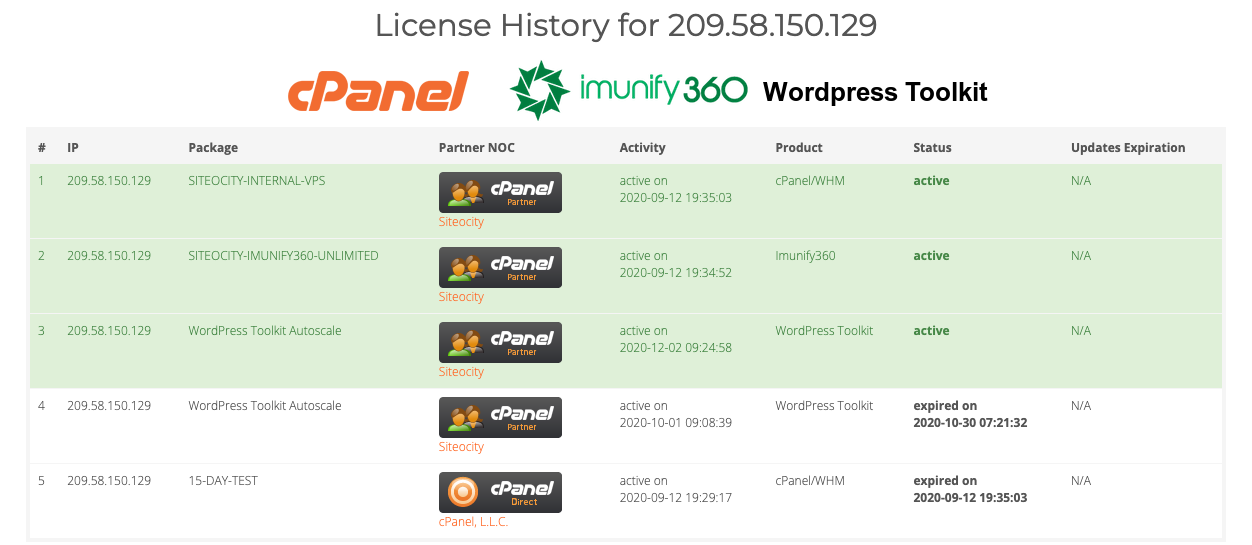Click the cPanel Direct badge in row 5
Image resolution: width=1252 pixels, height=545 pixels.
pos(500,492)
